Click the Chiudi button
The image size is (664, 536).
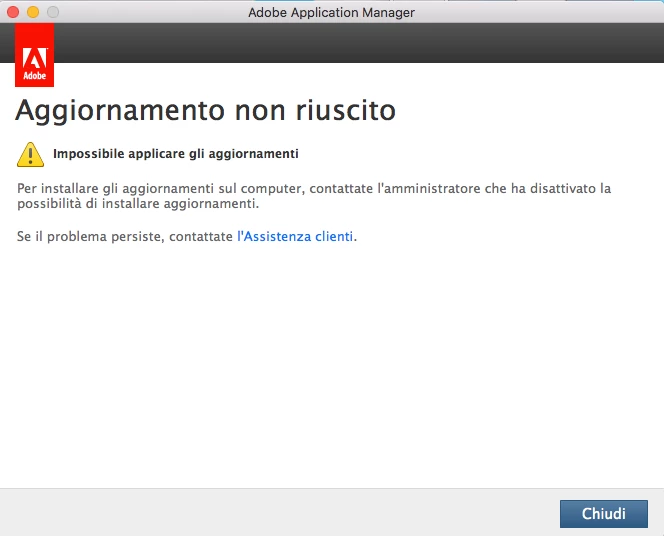click(x=603, y=514)
